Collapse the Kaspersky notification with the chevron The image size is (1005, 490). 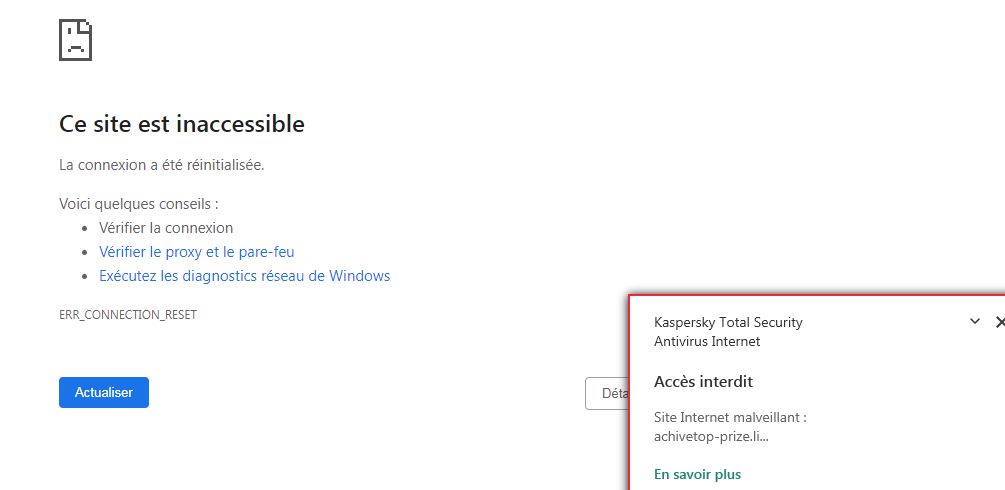975,322
